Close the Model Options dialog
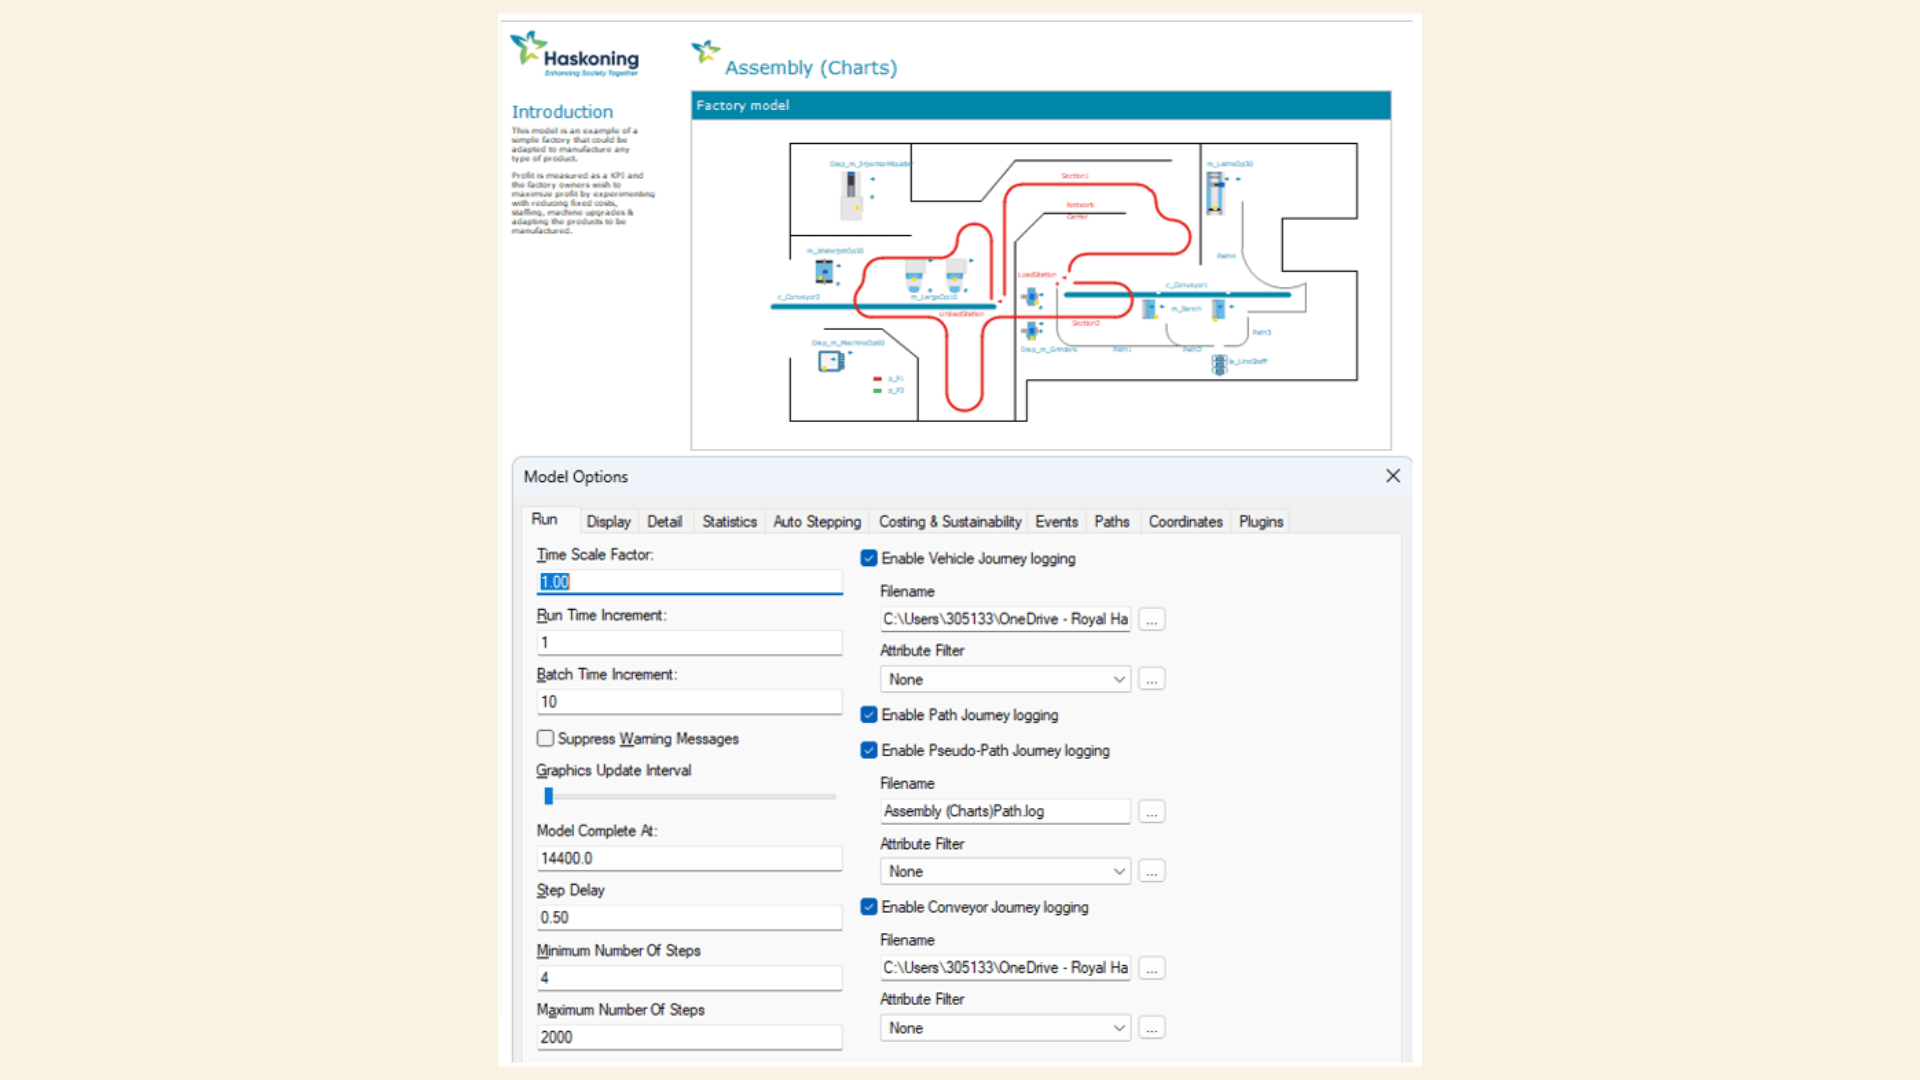1920x1080 pixels. pyautogui.click(x=1393, y=476)
